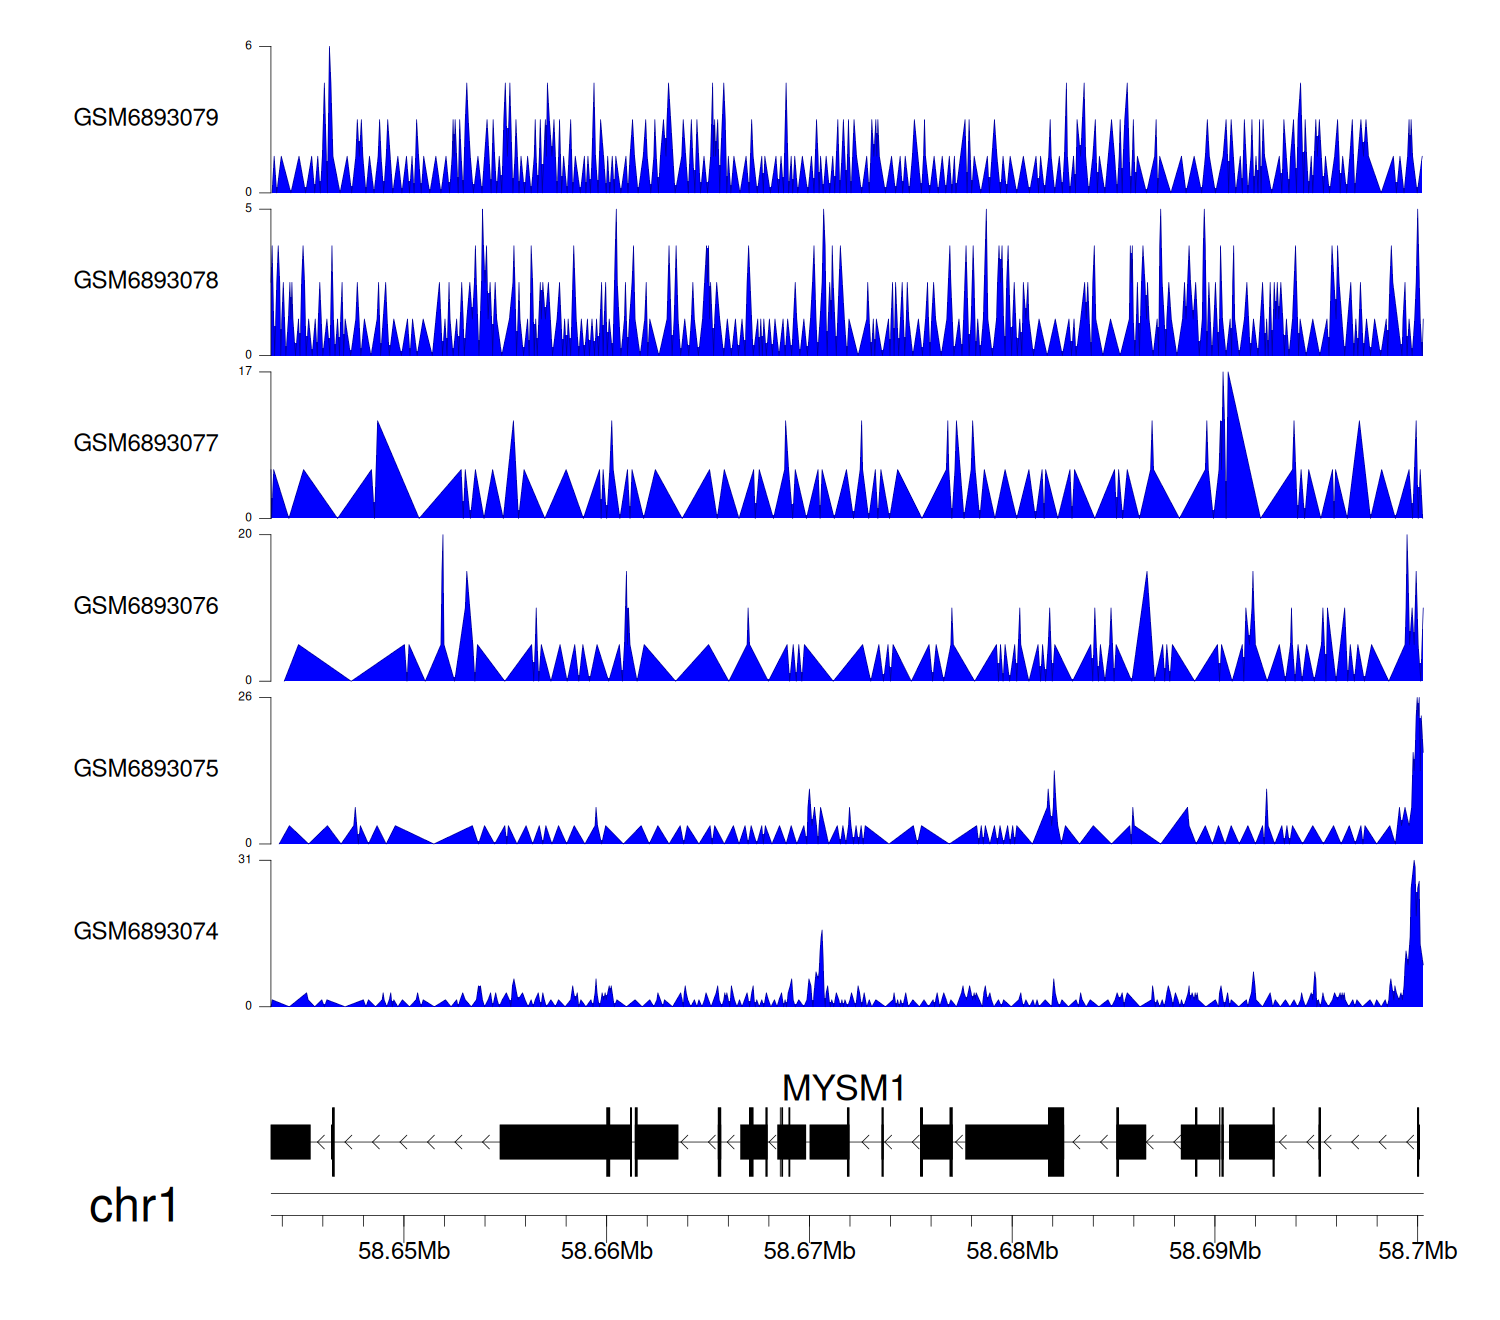Select the y-axis maximum value 20
Image resolution: width=1500 pixels, height=1320 pixels.
245,534
